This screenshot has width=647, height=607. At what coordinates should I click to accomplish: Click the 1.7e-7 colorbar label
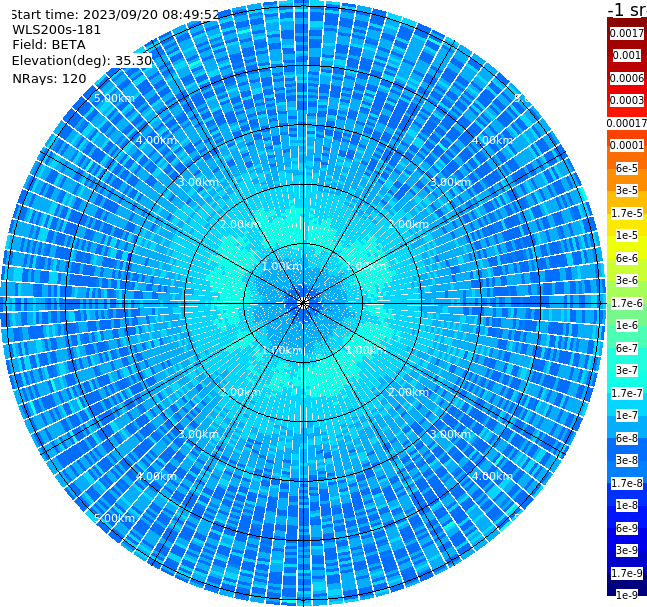point(627,393)
